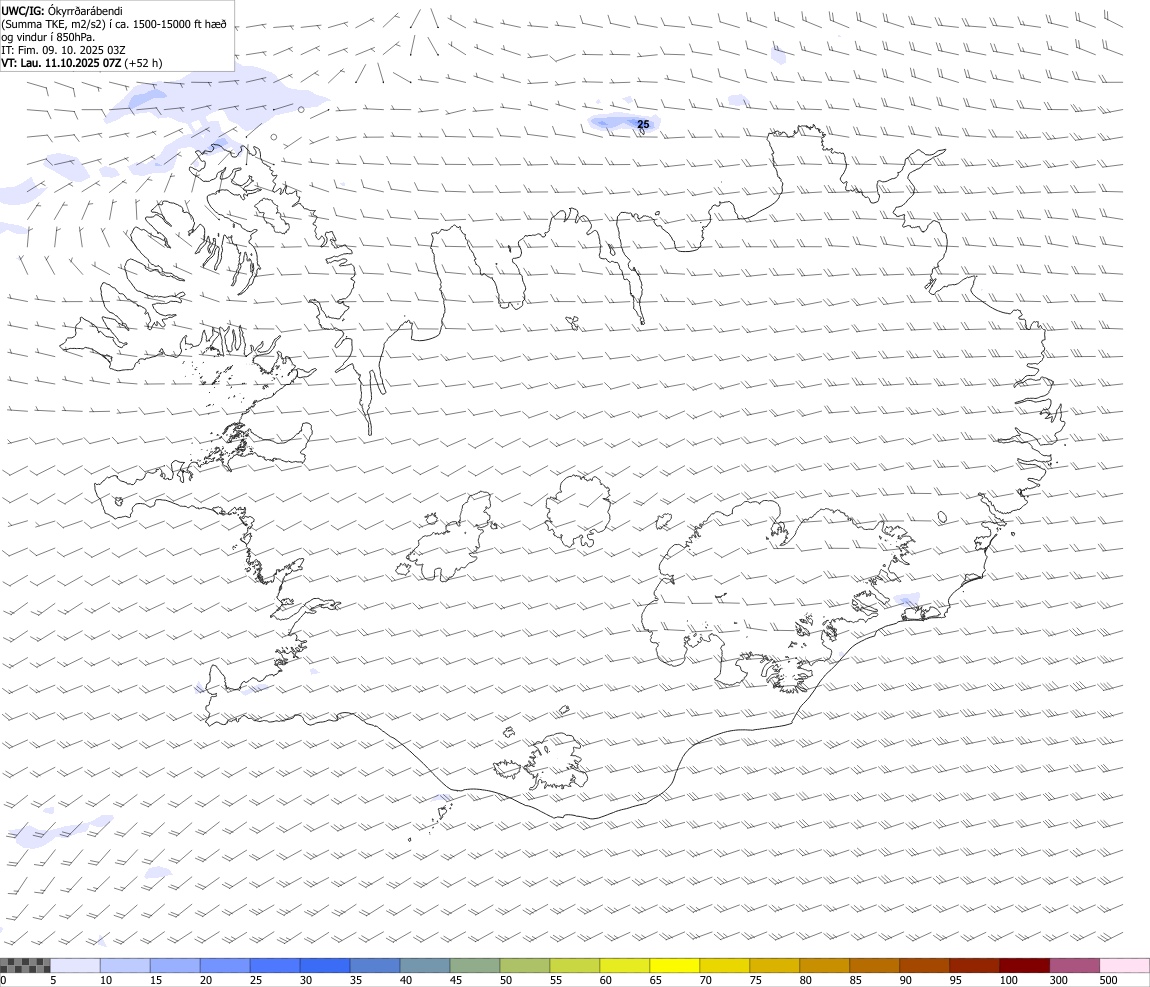Select the 65–70 yellow legend swatch
This screenshot has height=987, width=1150.
point(675,965)
